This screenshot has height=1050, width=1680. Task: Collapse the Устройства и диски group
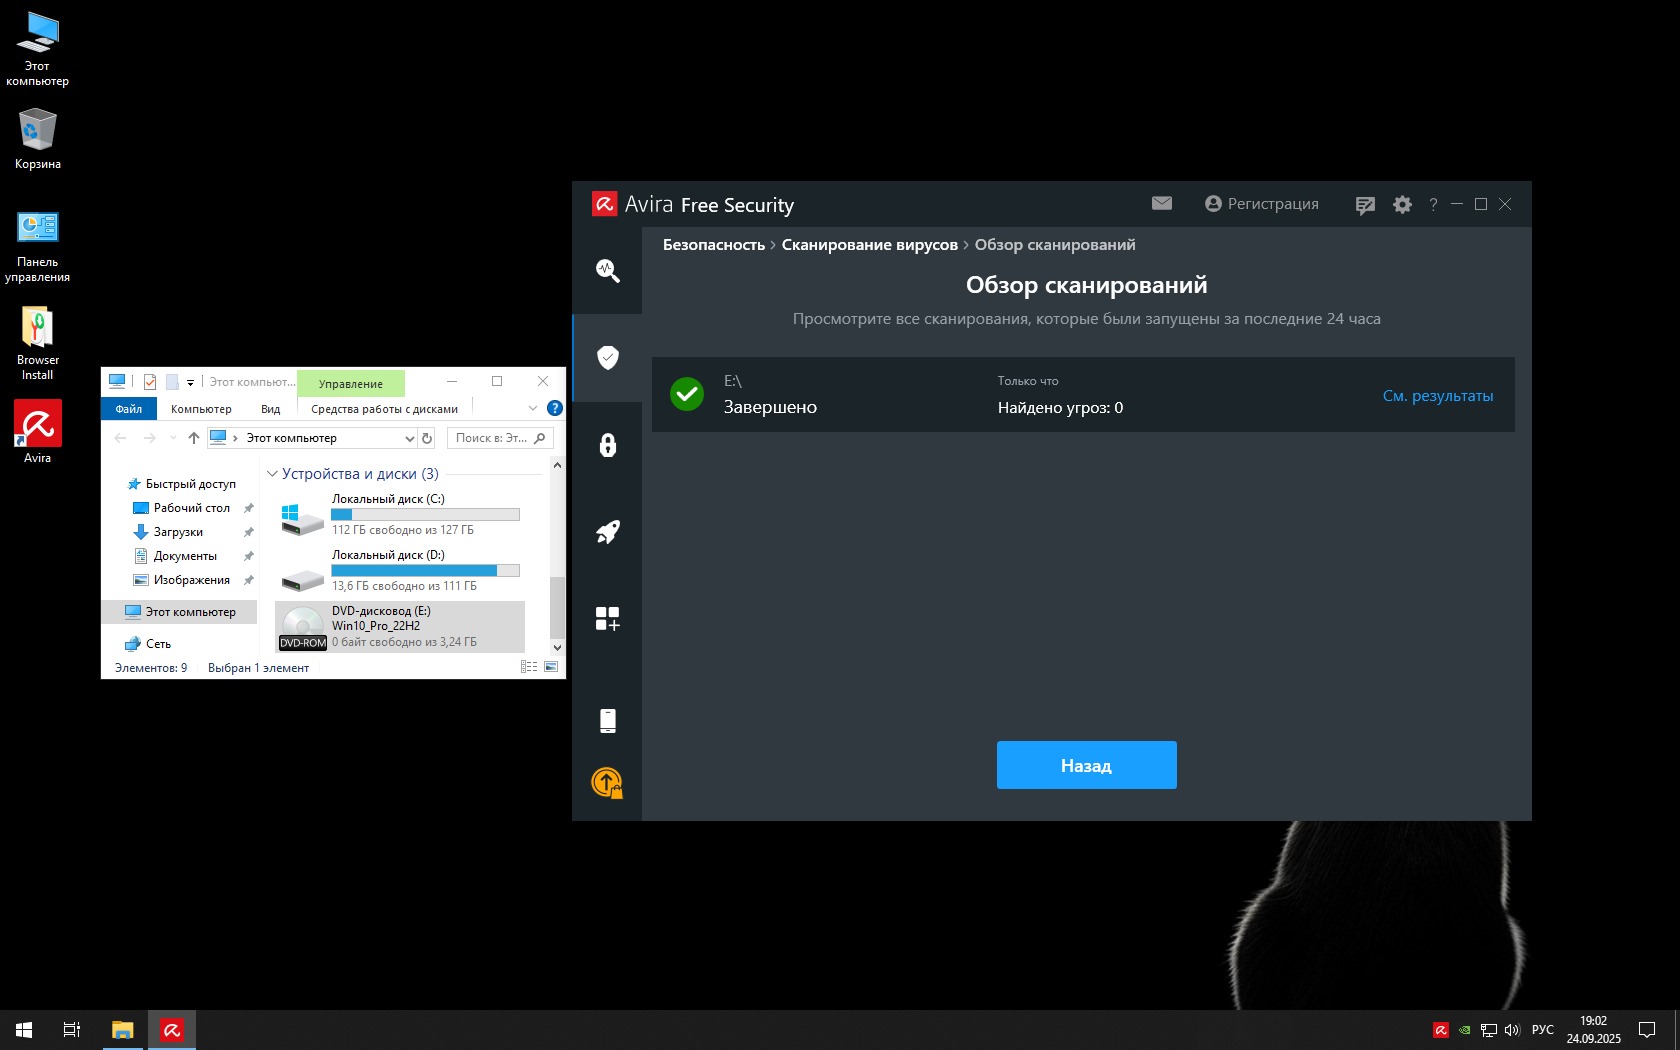pyautogui.click(x=272, y=474)
